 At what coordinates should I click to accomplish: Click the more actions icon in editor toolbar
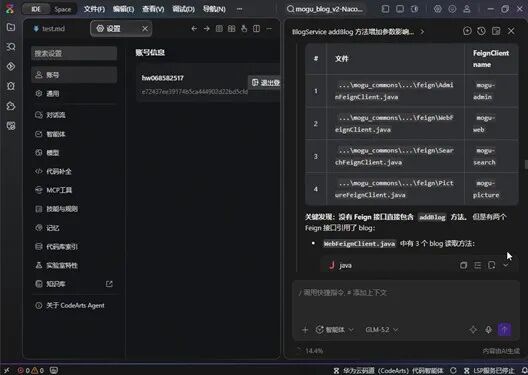(269, 29)
